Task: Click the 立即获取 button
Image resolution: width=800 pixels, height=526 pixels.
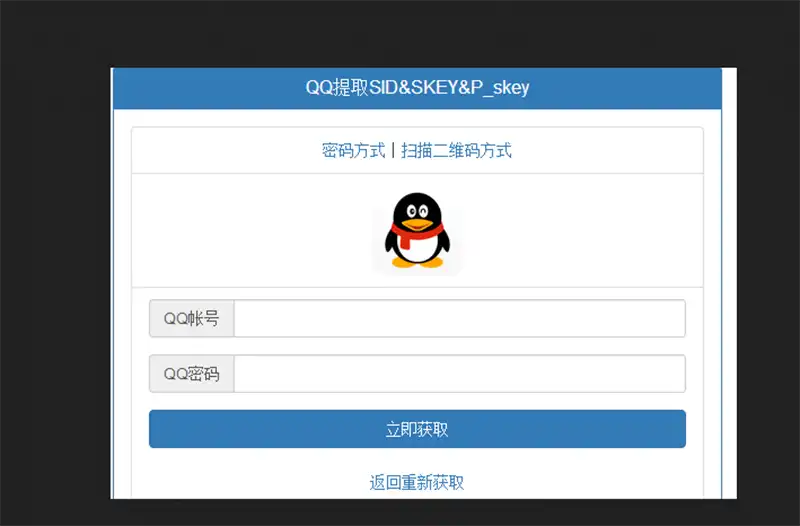Action: coord(417,429)
